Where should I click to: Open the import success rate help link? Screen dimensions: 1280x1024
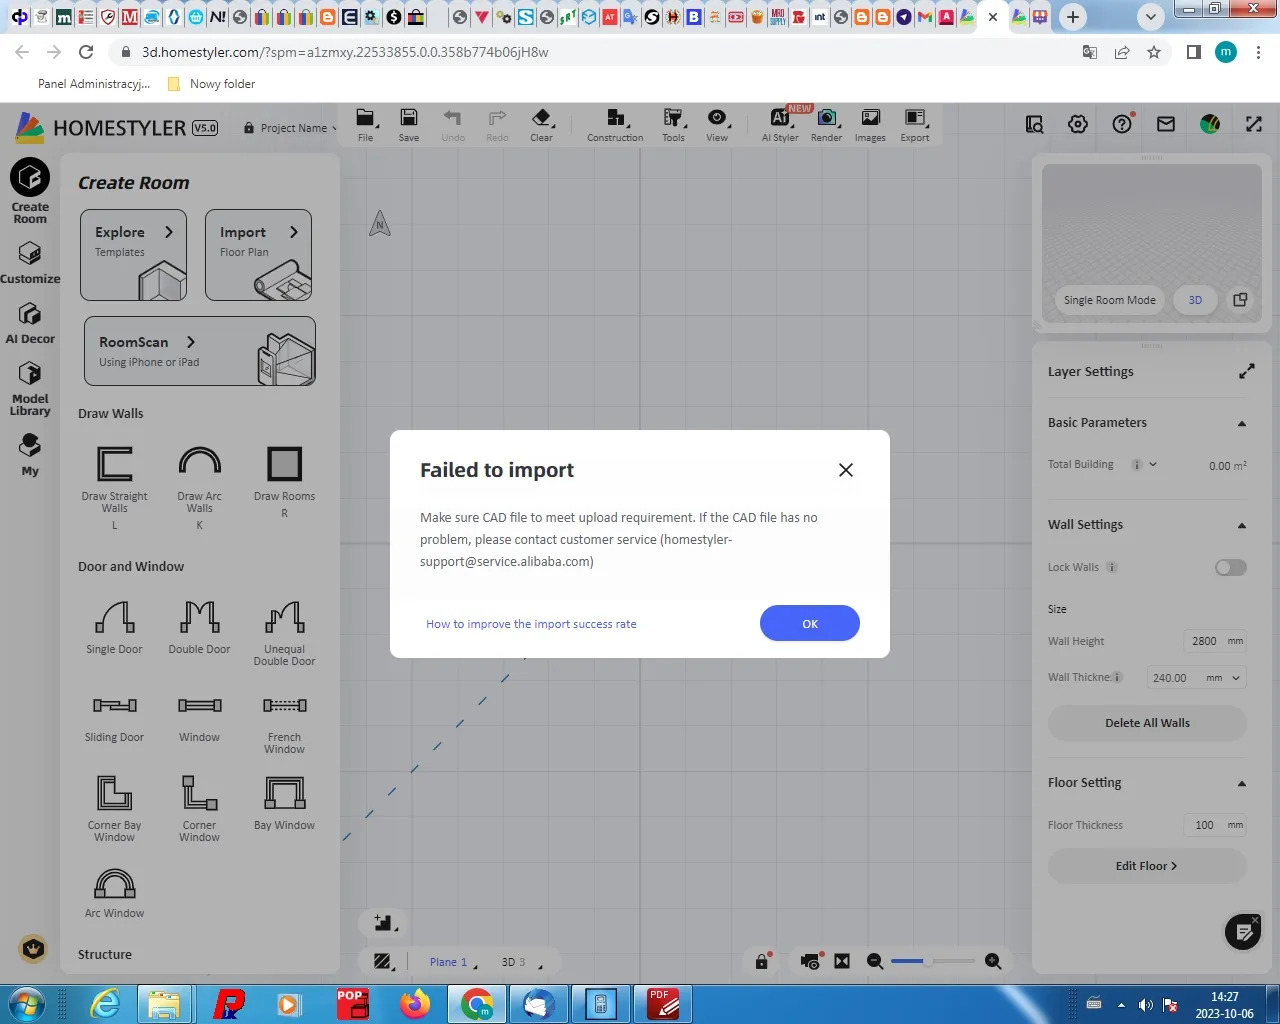click(531, 624)
